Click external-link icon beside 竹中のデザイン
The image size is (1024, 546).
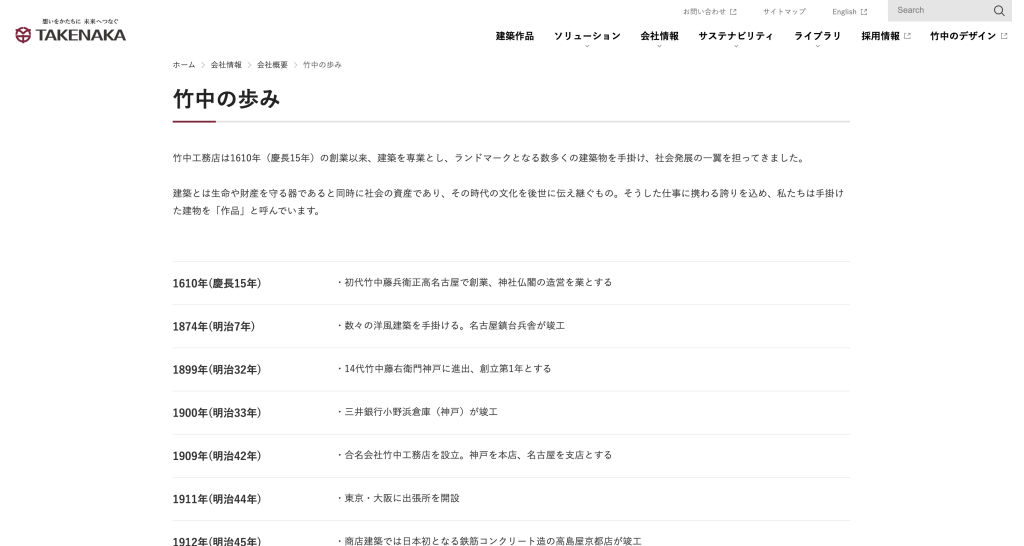click(x=1004, y=36)
